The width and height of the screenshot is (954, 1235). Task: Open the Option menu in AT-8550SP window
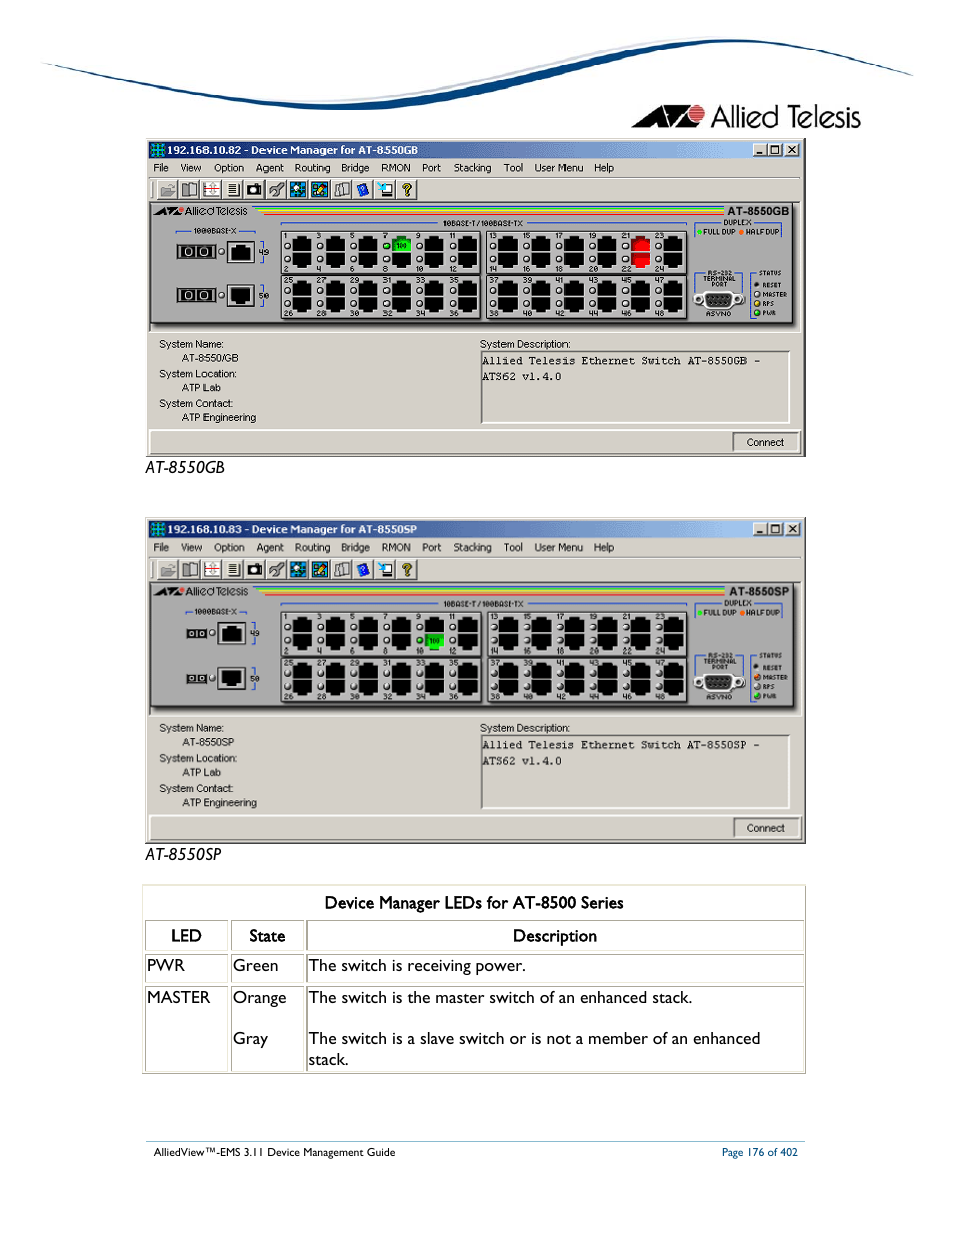[229, 548]
